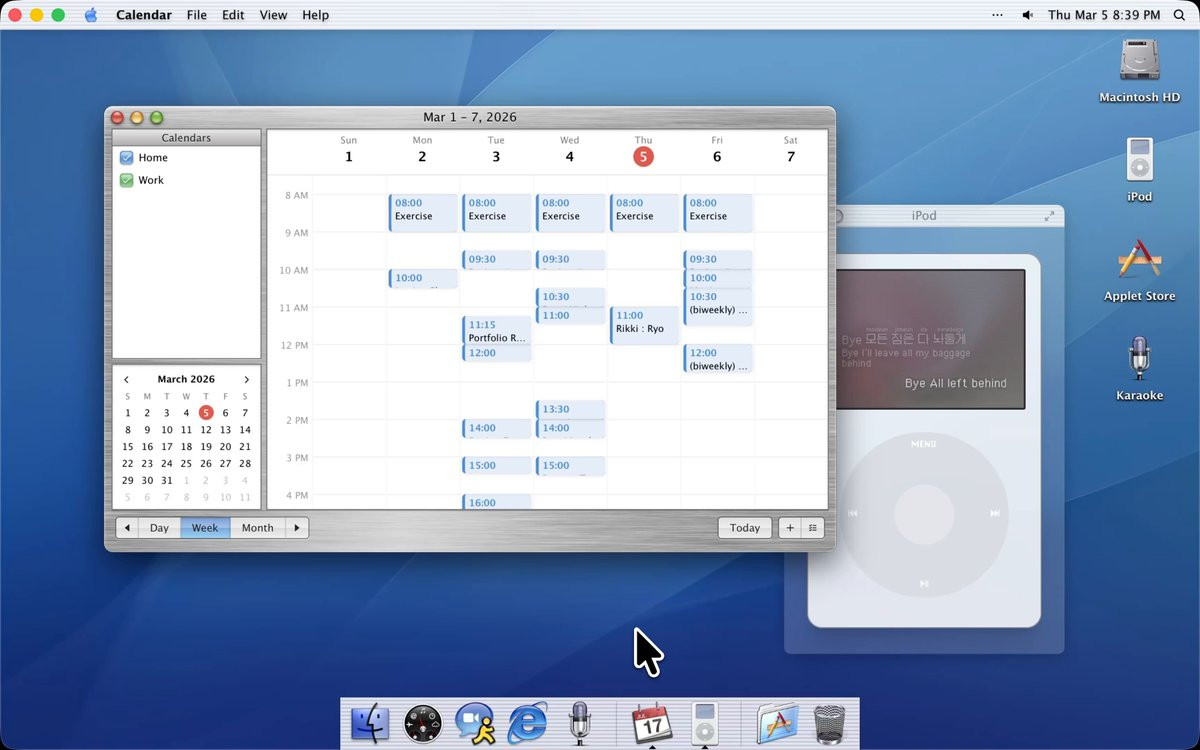Open Macintosh HD desktop icon
This screenshot has height=750, width=1200.
(x=1139, y=70)
